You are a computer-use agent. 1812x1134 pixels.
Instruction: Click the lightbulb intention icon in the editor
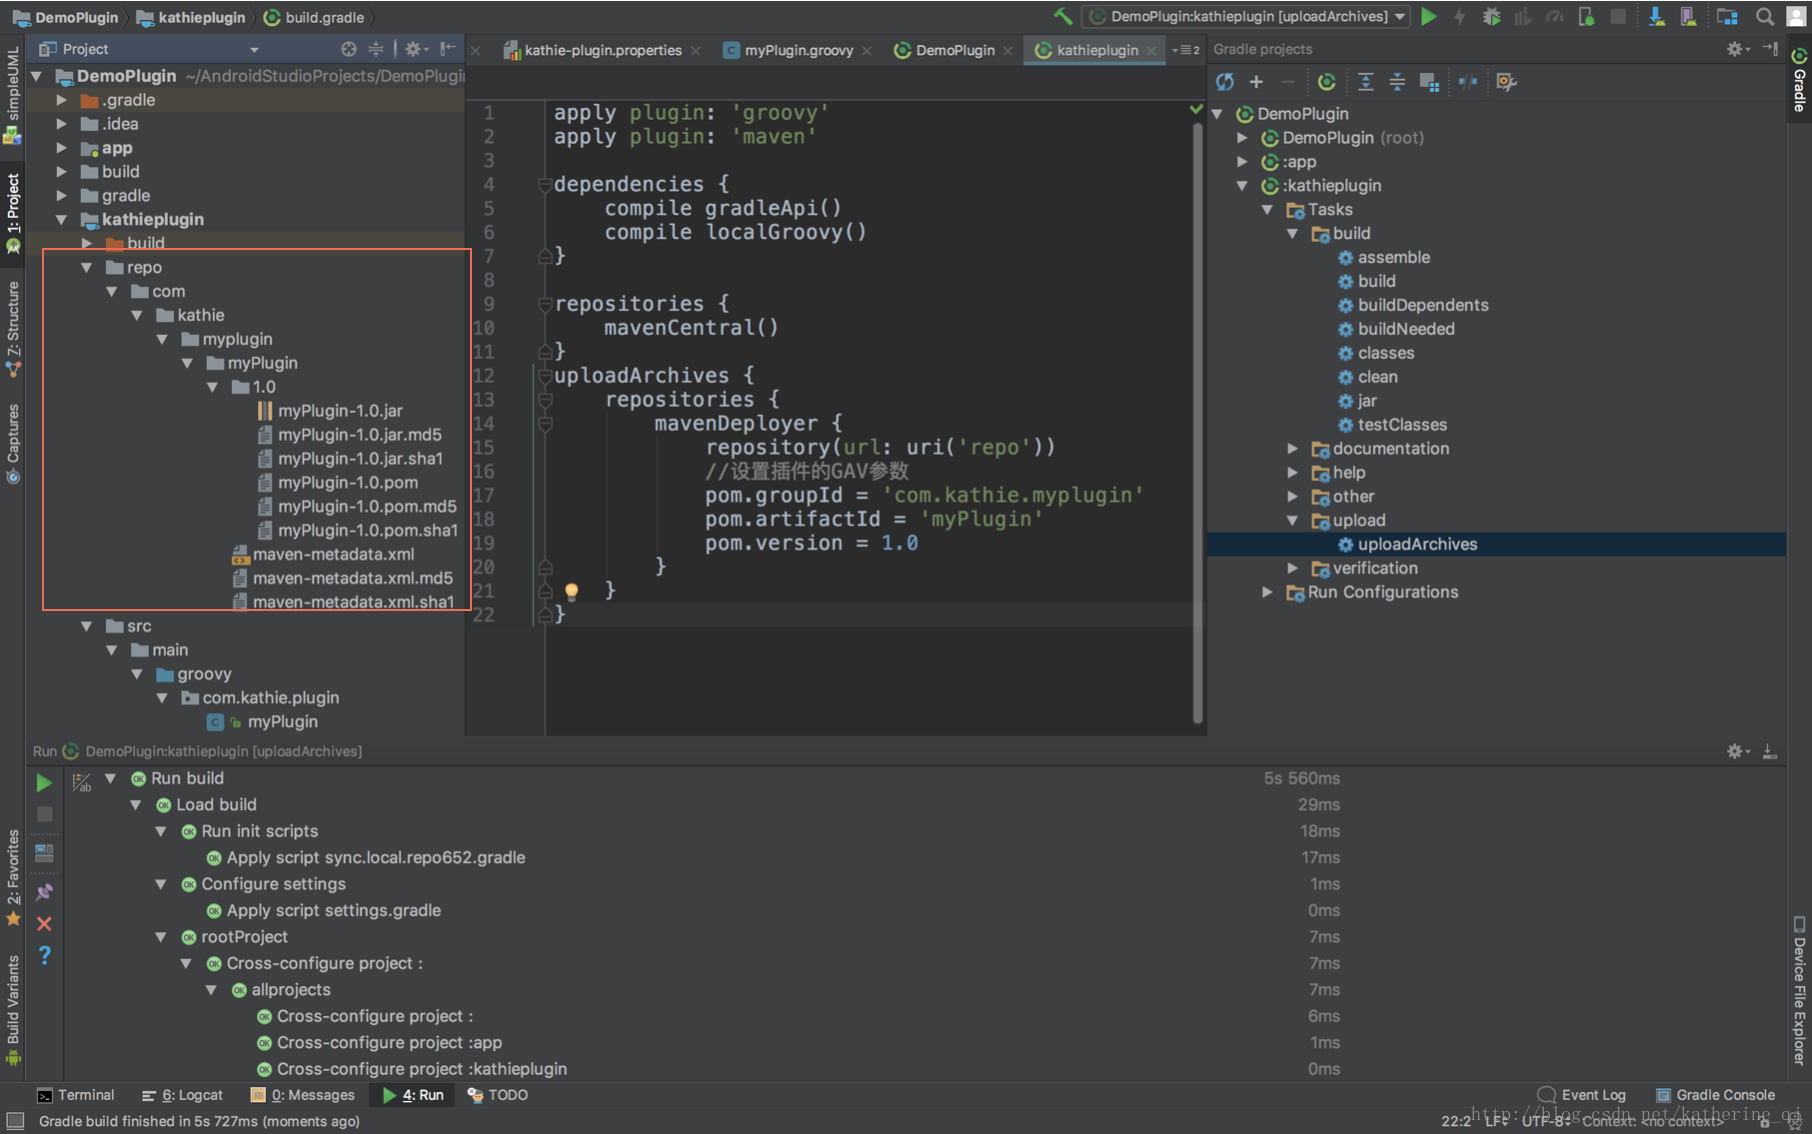tap(571, 591)
